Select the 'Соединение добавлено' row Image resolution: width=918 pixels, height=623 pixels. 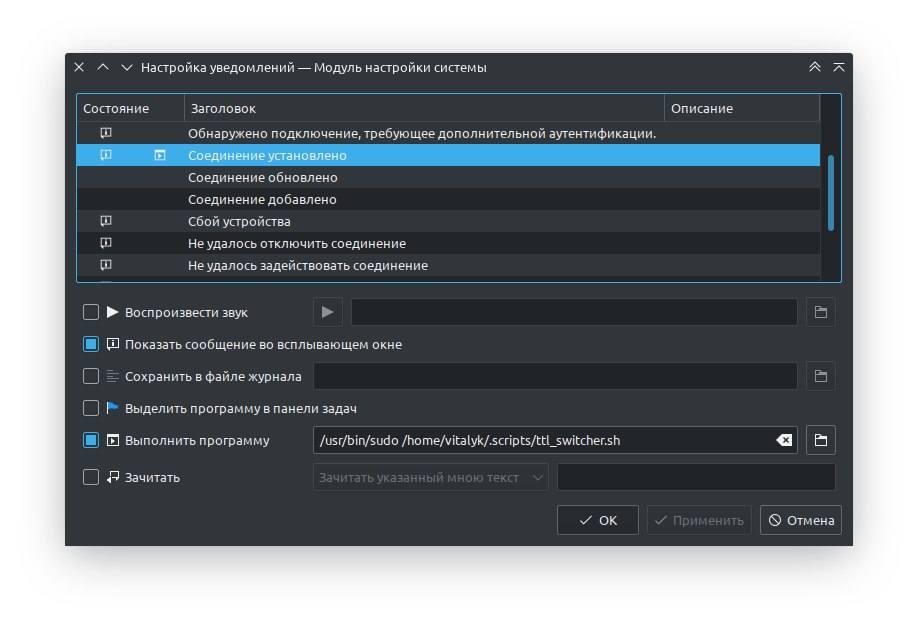tap(448, 199)
